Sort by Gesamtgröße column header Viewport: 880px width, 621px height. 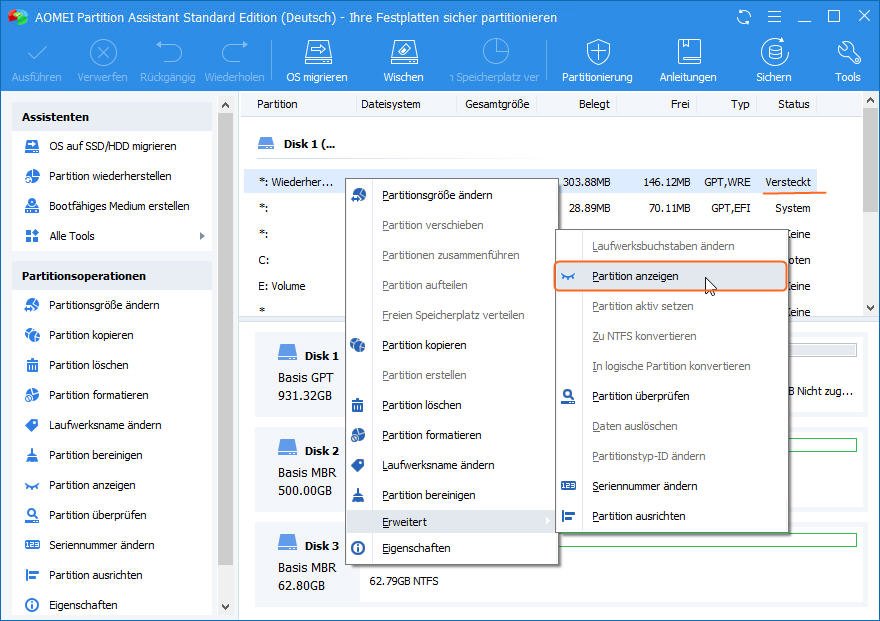coord(497,104)
